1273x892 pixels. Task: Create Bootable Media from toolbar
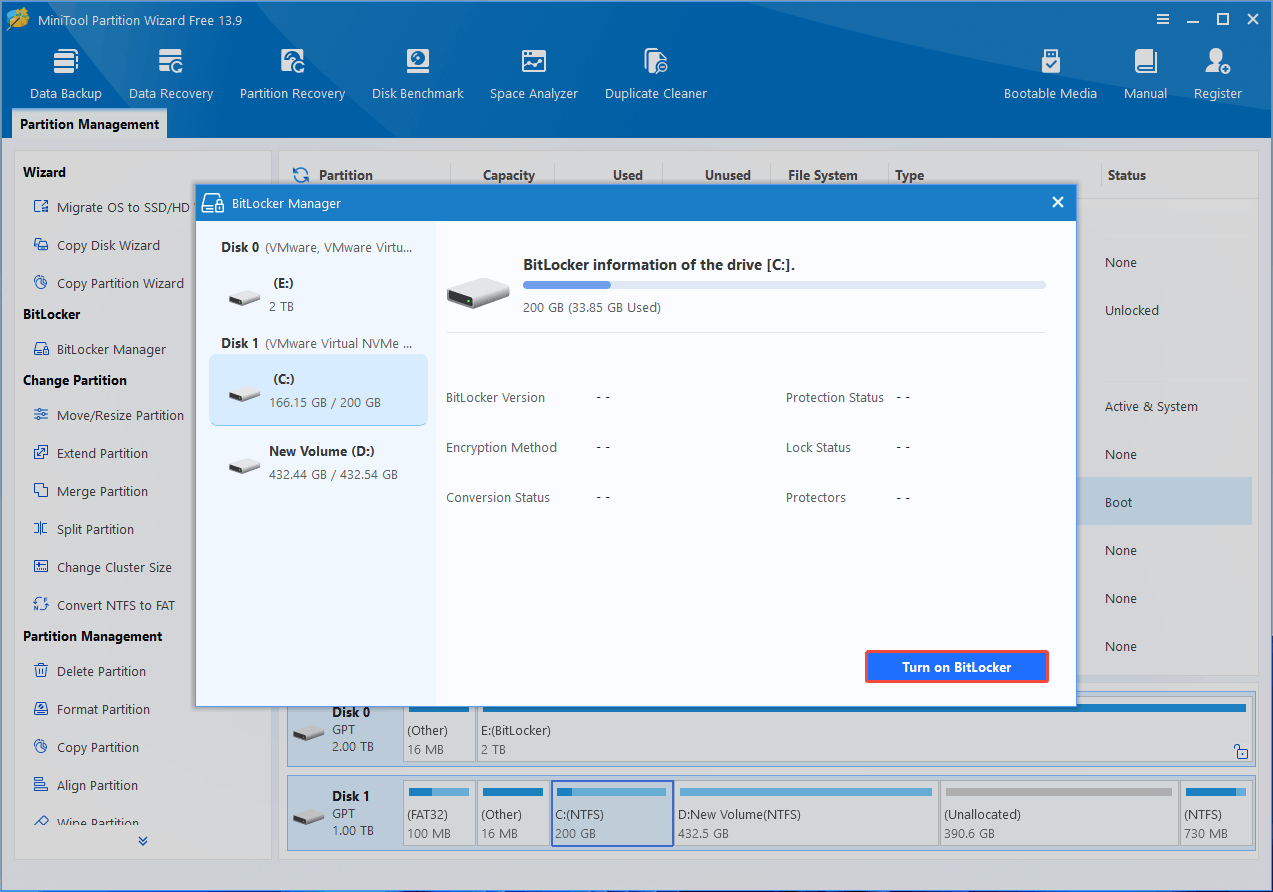pos(1050,74)
